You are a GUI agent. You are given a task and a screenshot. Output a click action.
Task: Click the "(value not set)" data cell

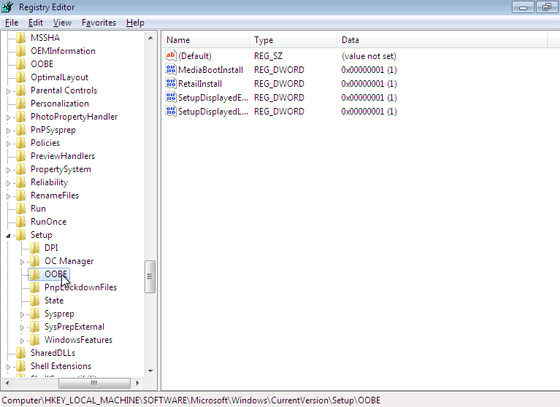(369, 56)
